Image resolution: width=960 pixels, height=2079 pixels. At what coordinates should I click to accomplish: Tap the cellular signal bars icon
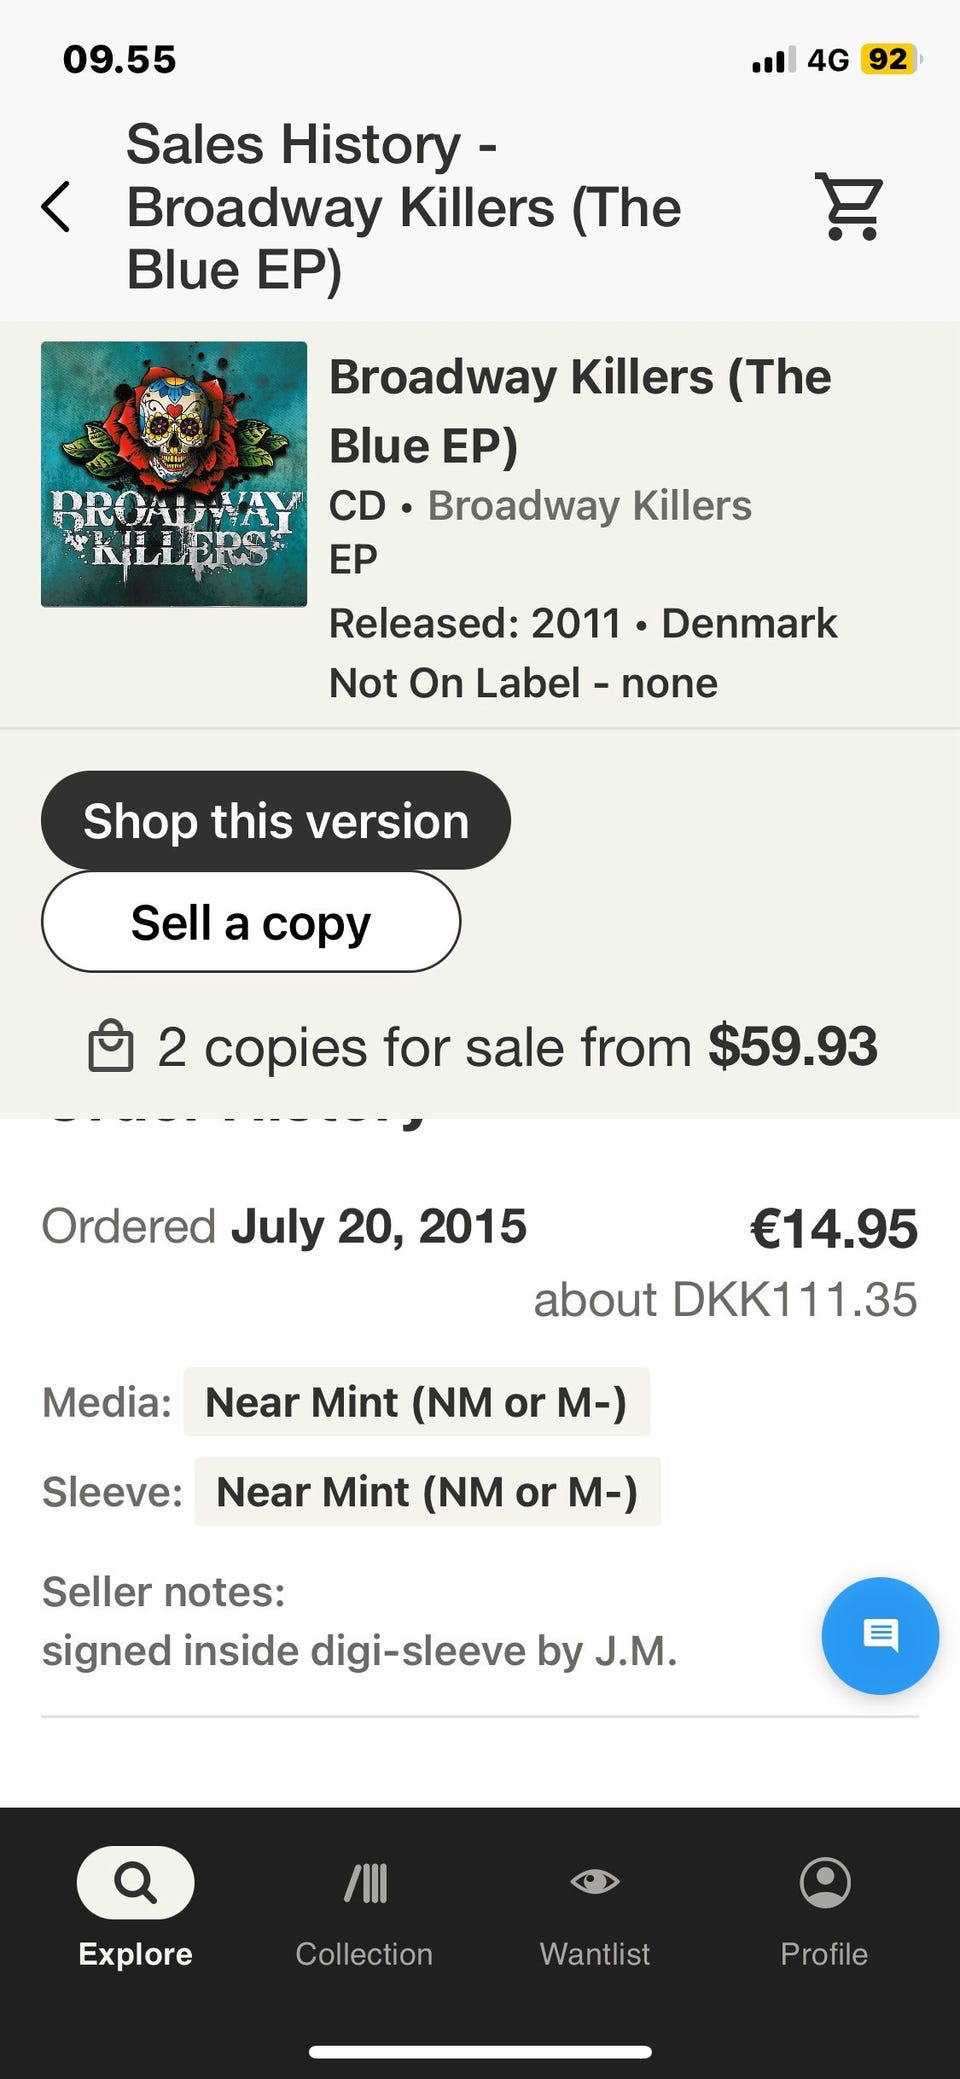coord(774,60)
